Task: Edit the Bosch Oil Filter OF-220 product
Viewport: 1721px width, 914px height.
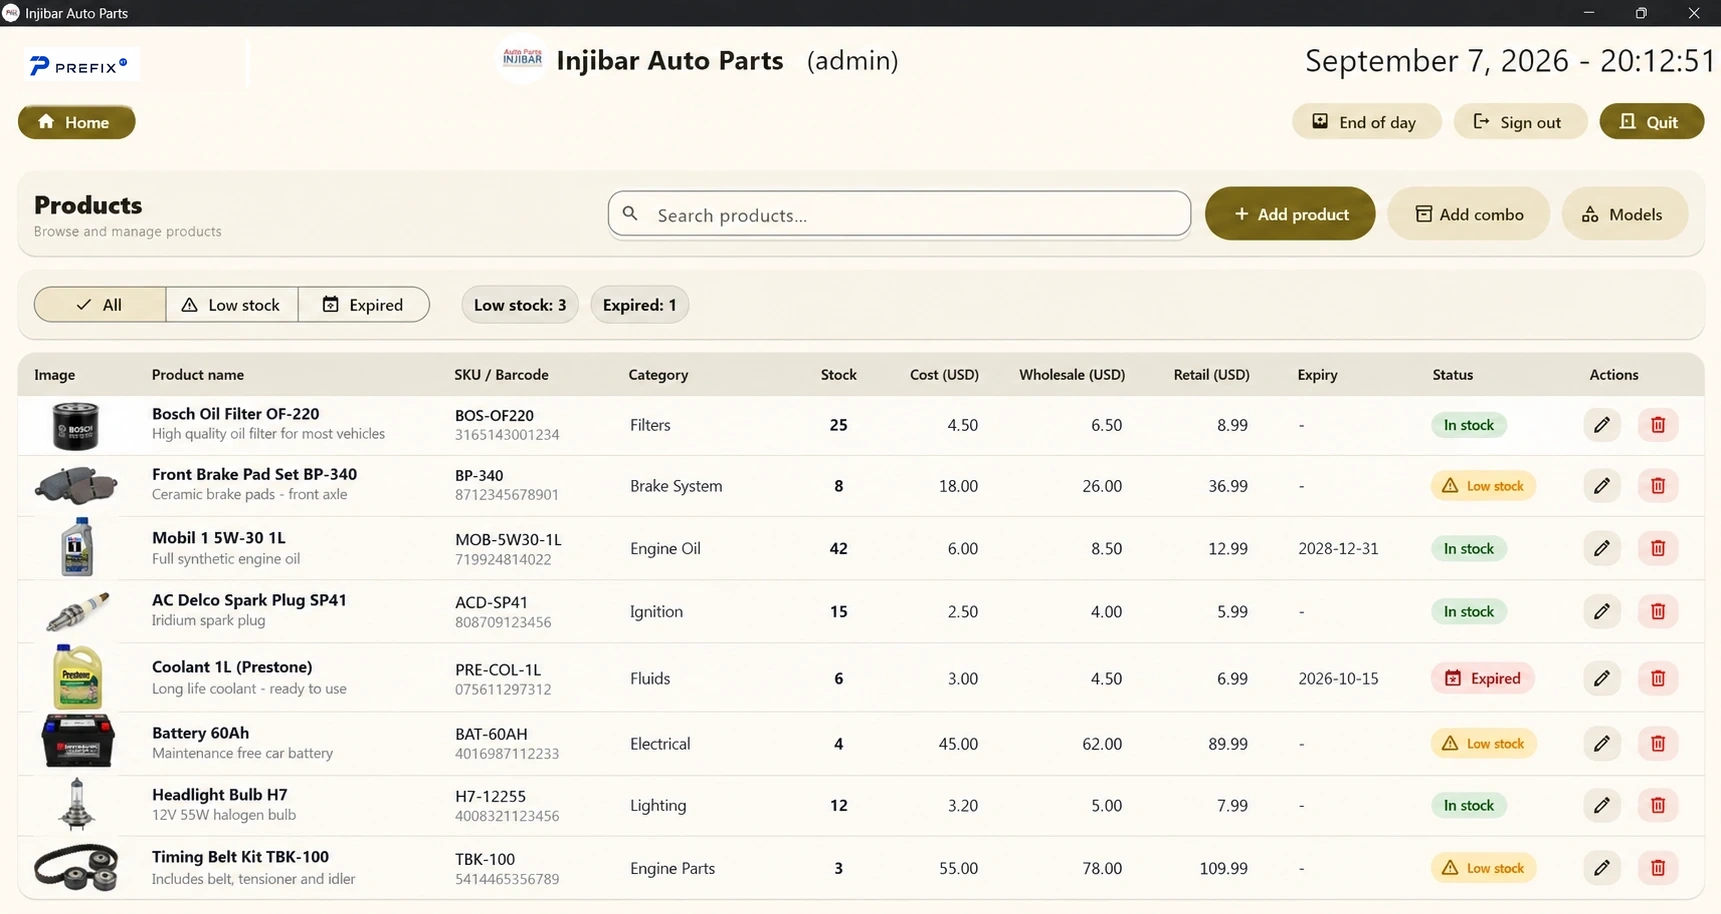Action: click(x=1602, y=425)
